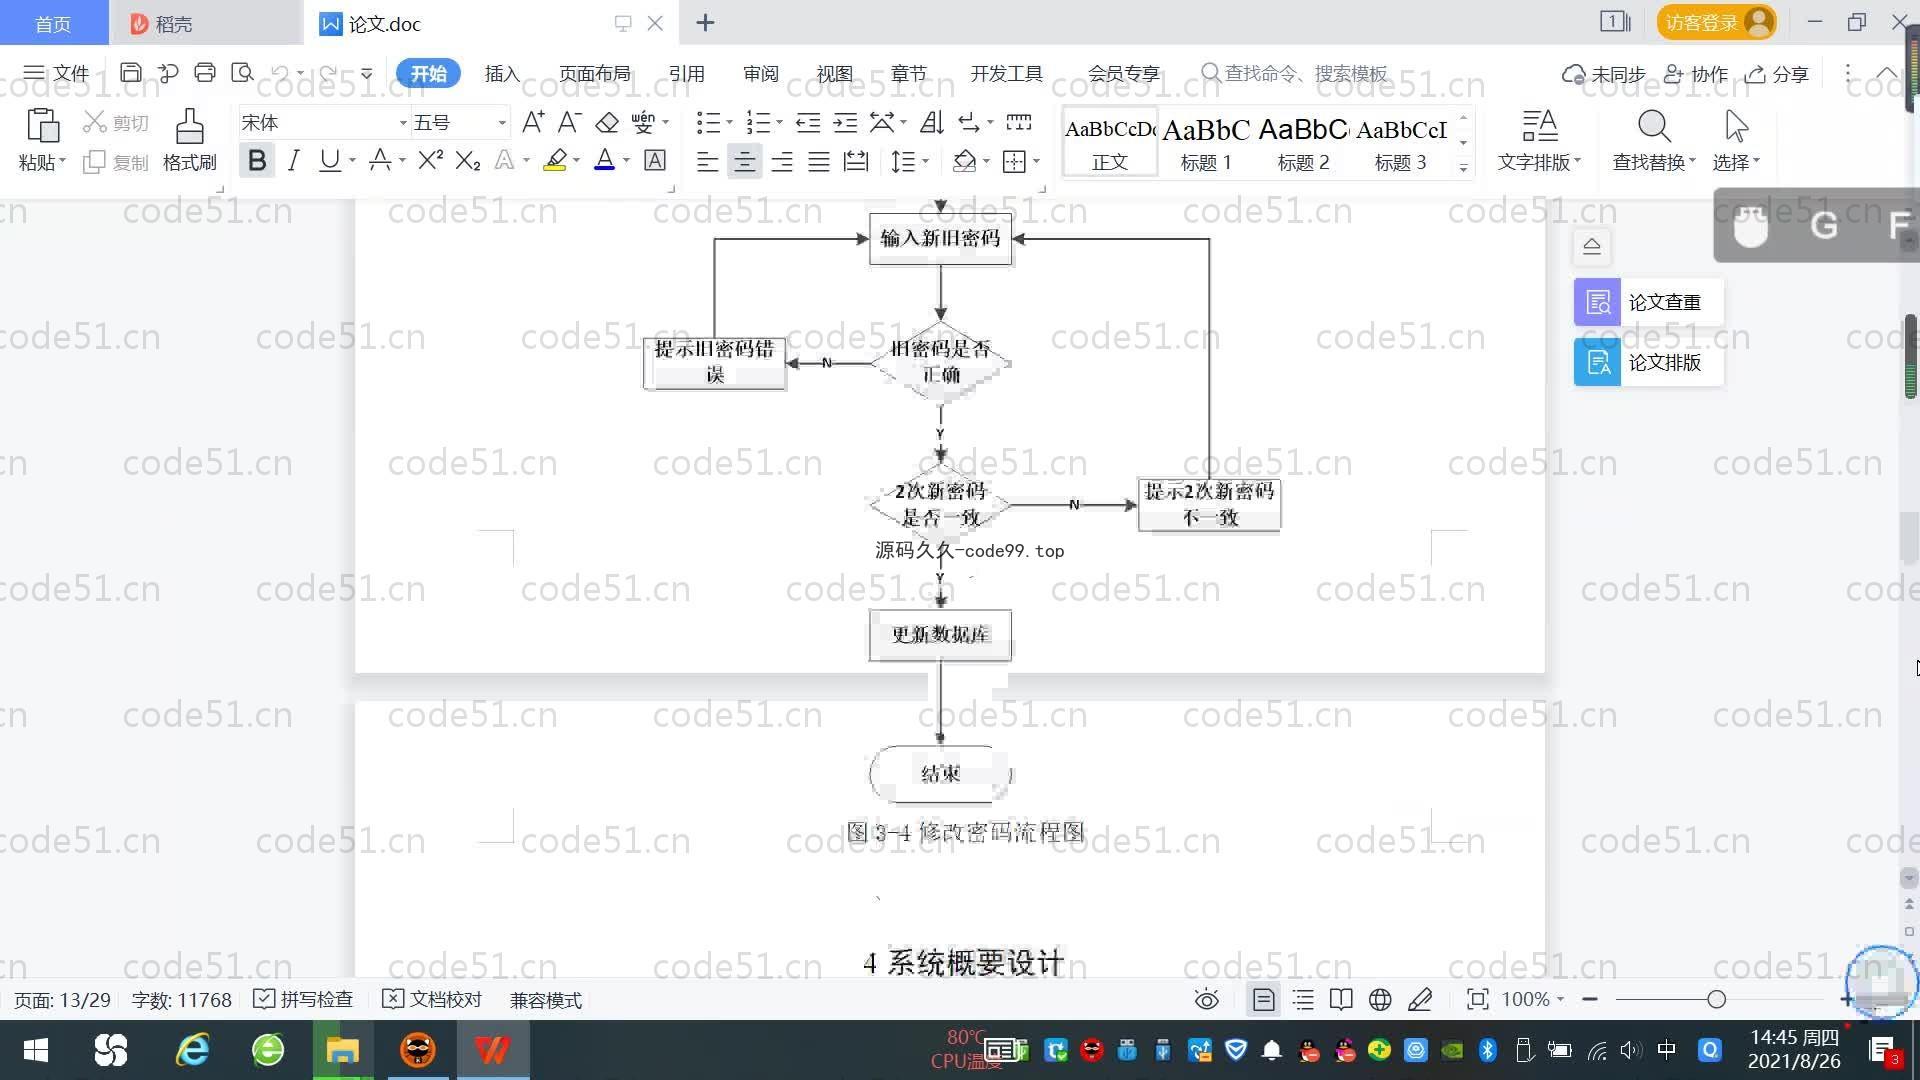Open a new tab with plus button
The width and height of the screenshot is (1920, 1080).
(x=705, y=22)
